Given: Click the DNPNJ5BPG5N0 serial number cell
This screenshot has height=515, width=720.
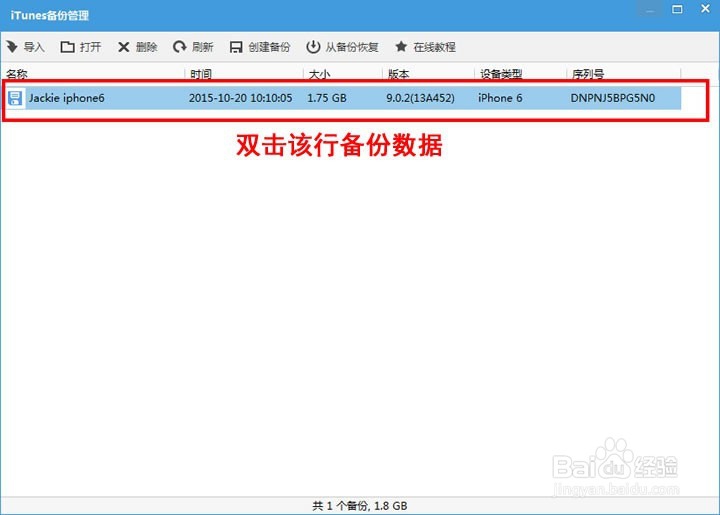Looking at the screenshot, I should pos(613,98).
